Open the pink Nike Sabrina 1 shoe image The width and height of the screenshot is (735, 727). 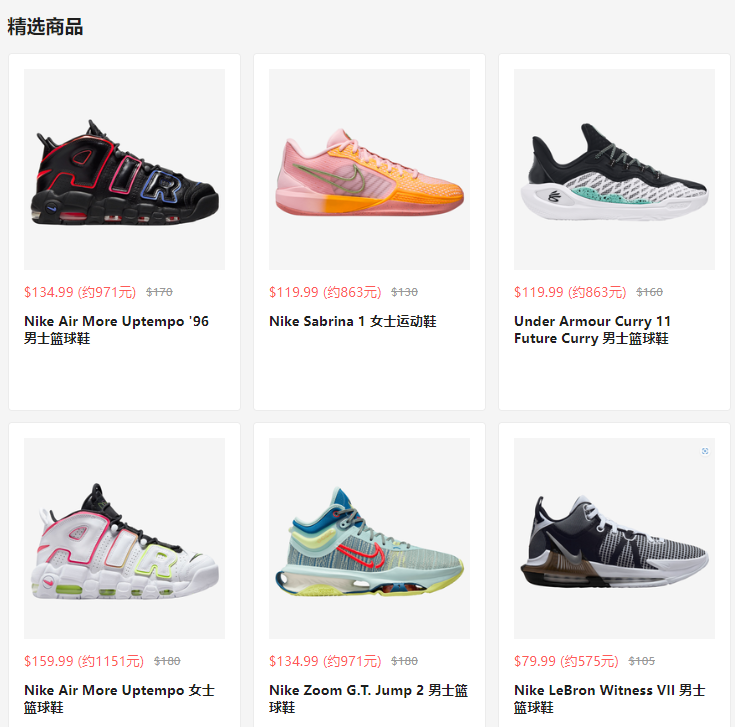(369, 169)
